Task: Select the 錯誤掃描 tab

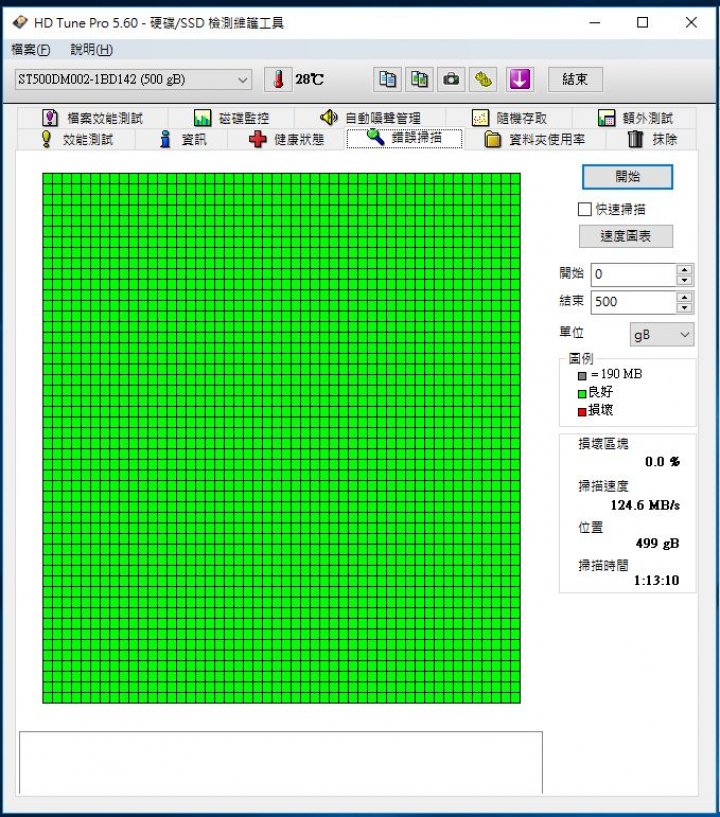Action: 404,138
